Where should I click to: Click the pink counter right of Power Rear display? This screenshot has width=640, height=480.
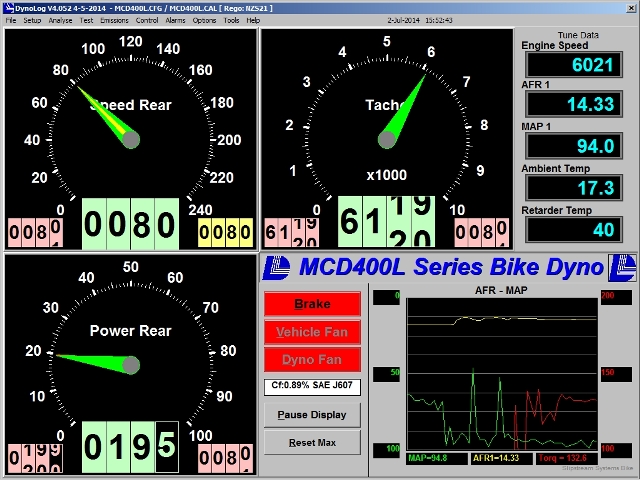click(226, 458)
